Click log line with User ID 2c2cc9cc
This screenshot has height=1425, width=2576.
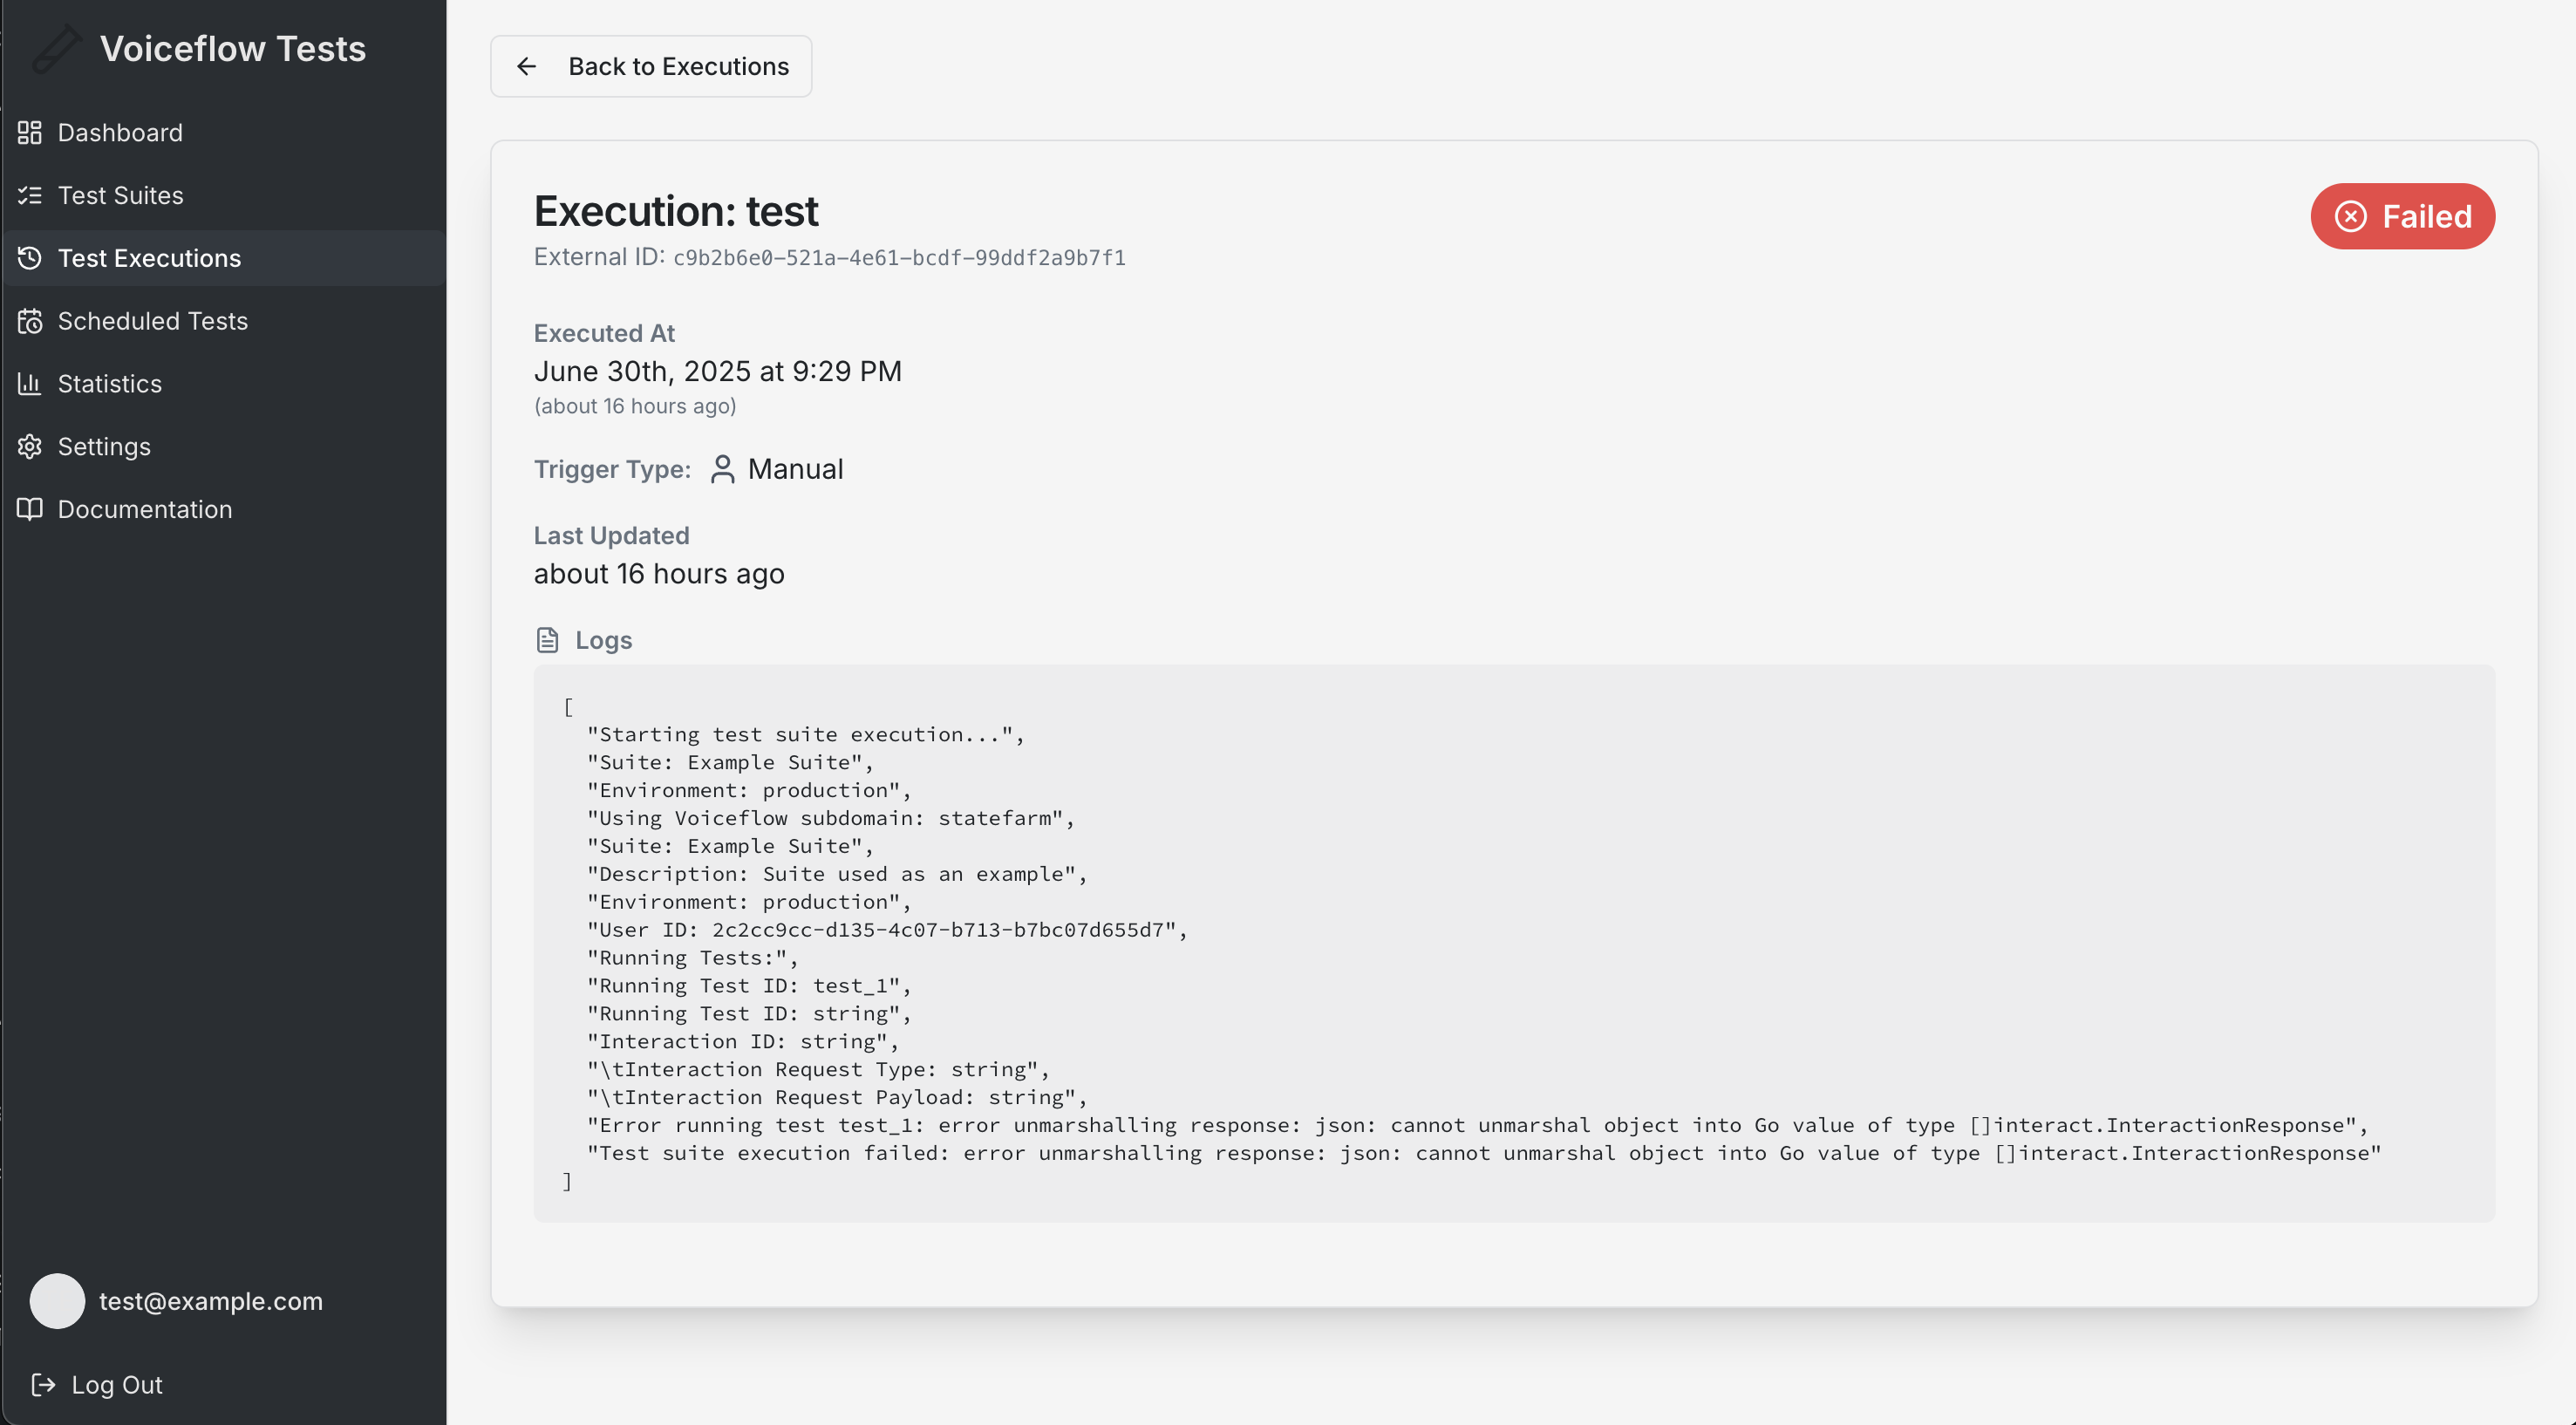887,930
